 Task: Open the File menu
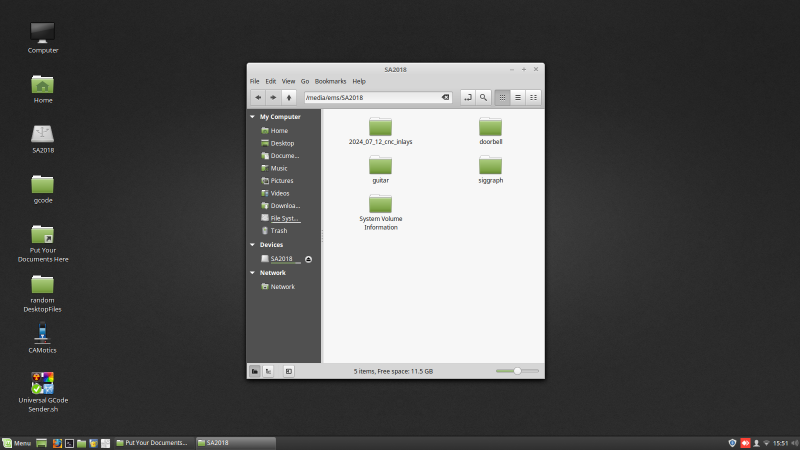[255, 81]
